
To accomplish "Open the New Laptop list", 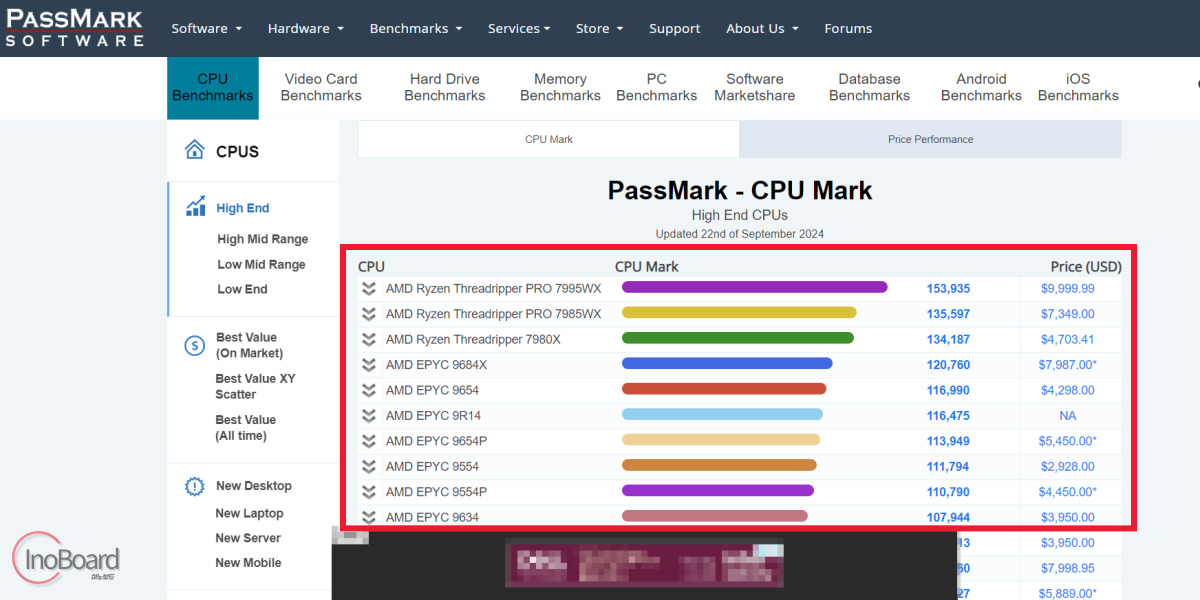I will (249, 513).
